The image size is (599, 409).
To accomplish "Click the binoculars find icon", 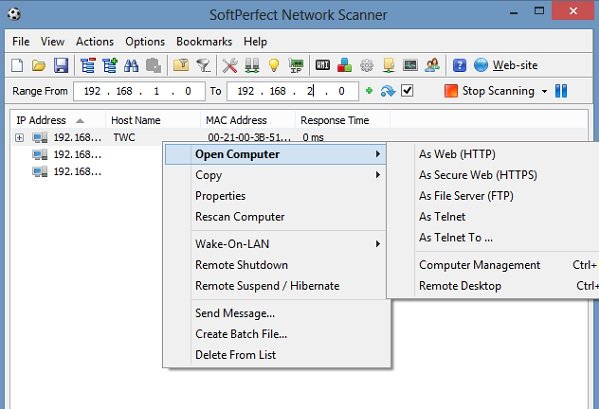I will [x=131, y=66].
